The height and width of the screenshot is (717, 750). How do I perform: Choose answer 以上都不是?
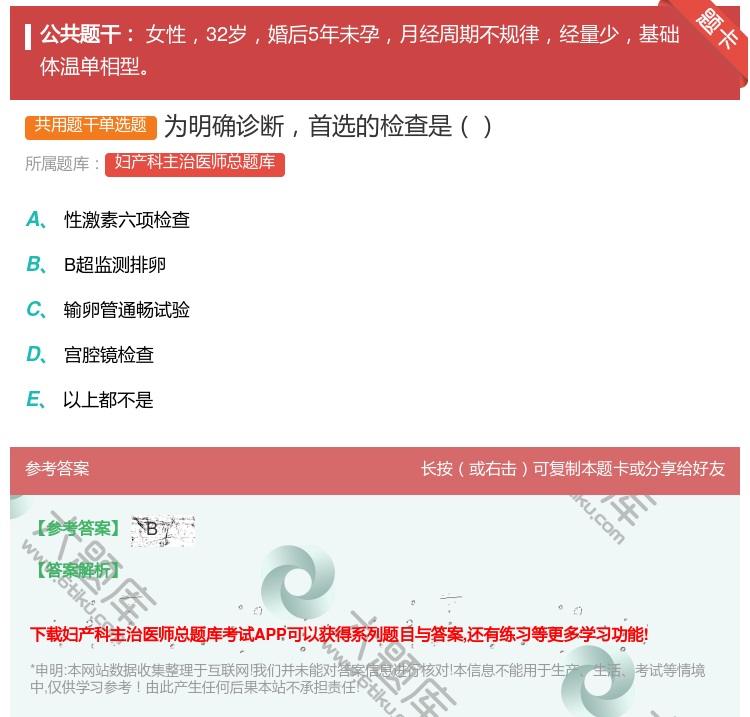coord(108,400)
